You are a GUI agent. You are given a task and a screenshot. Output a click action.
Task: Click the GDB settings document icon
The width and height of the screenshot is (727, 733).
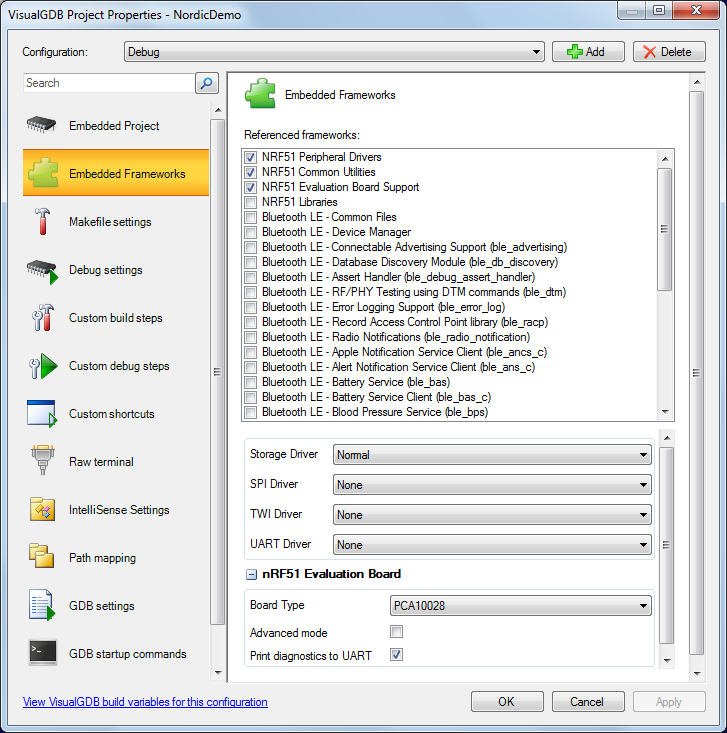click(42, 605)
